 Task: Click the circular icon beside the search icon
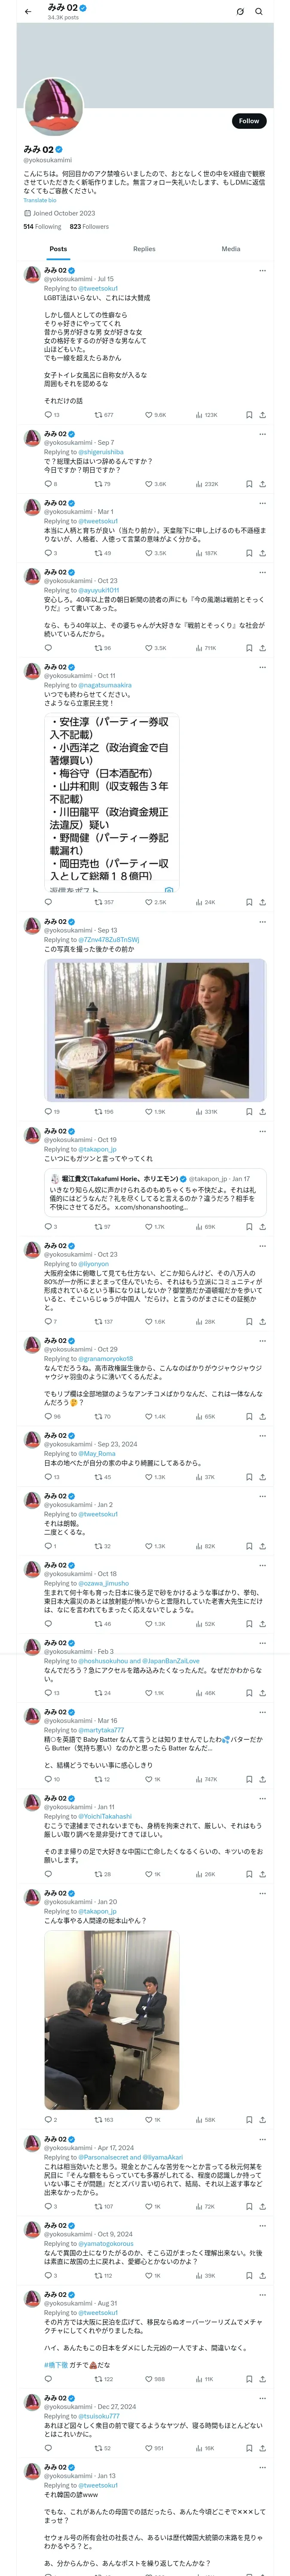(x=240, y=12)
